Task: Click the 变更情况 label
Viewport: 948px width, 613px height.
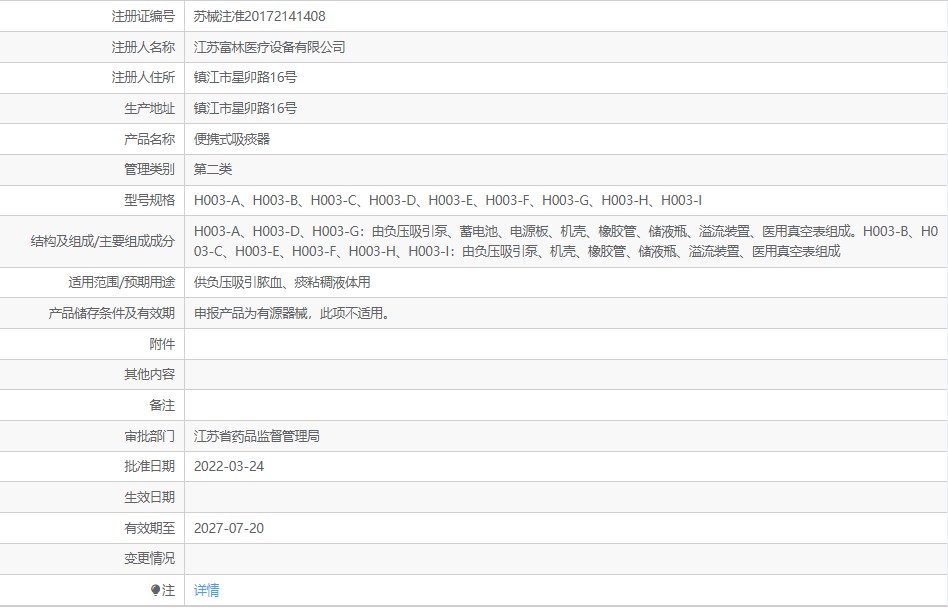Action: pyautogui.click(x=149, y=558)
